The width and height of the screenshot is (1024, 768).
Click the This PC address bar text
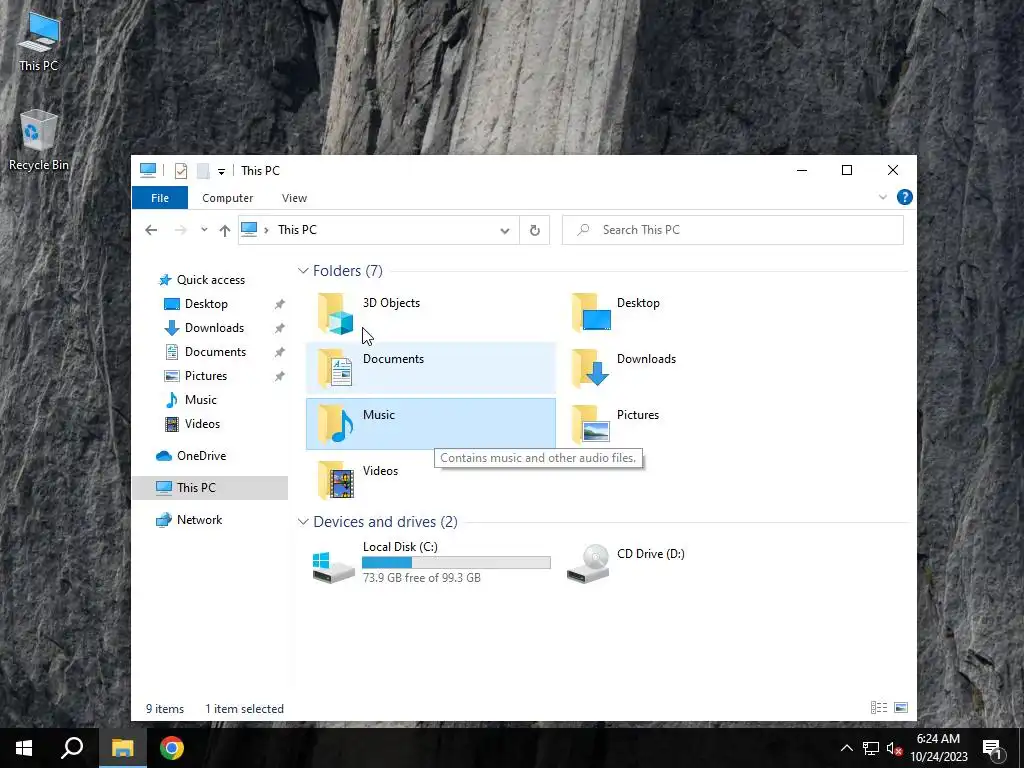point(297,230)
